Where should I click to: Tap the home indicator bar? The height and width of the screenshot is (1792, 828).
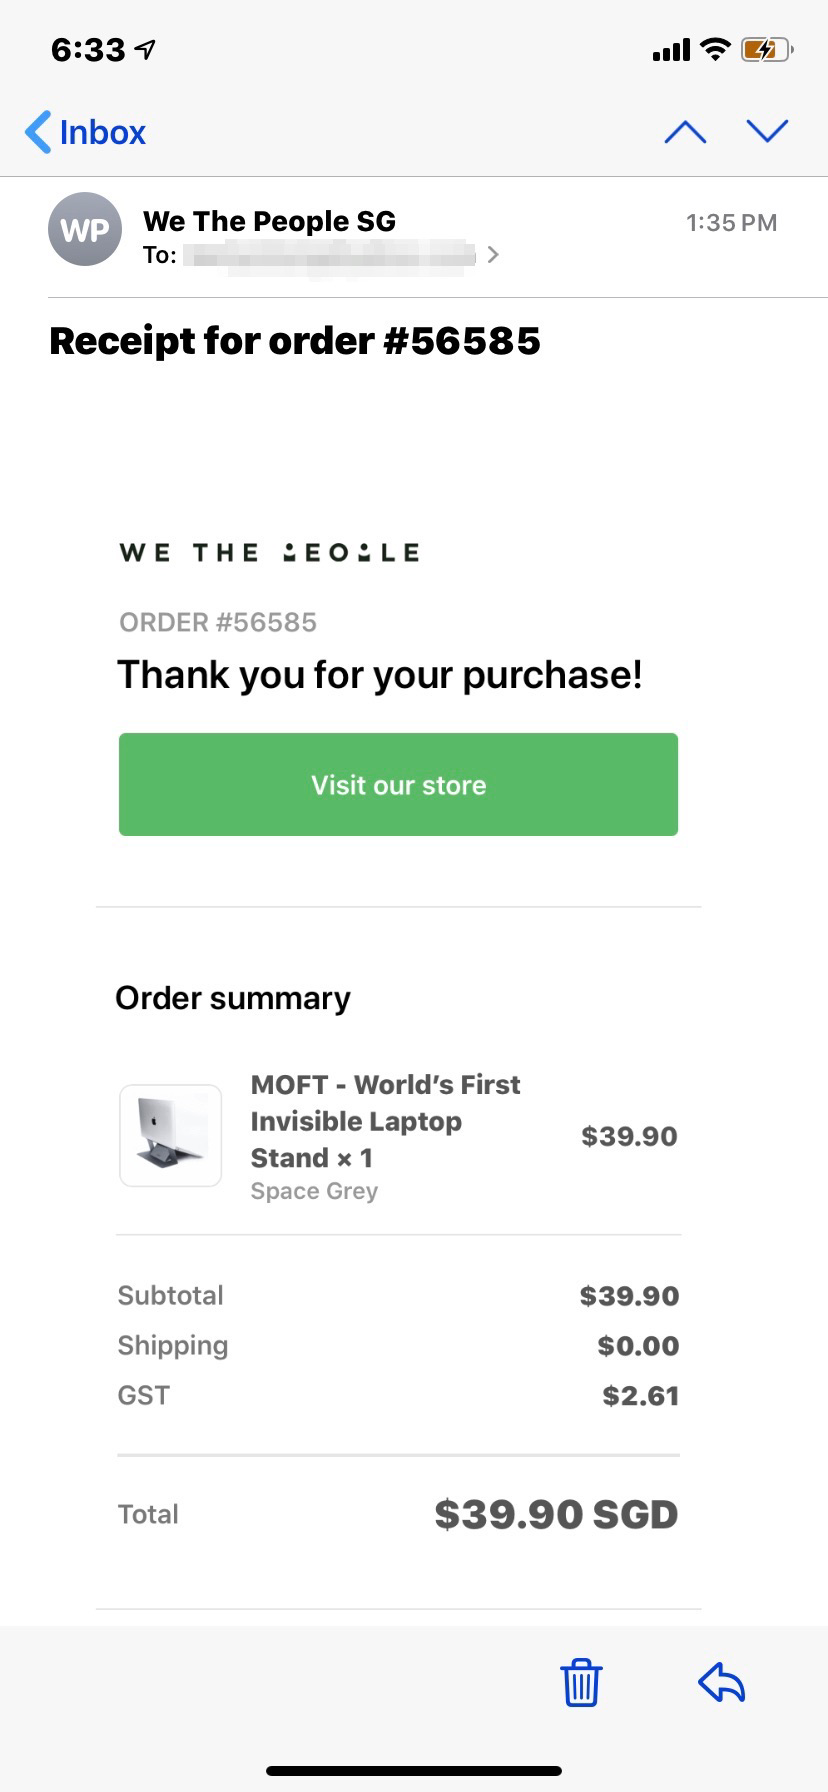414,1771
